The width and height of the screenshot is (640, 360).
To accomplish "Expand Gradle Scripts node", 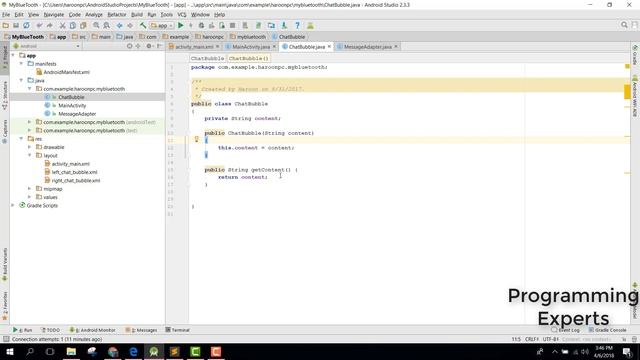I will 13,205.
